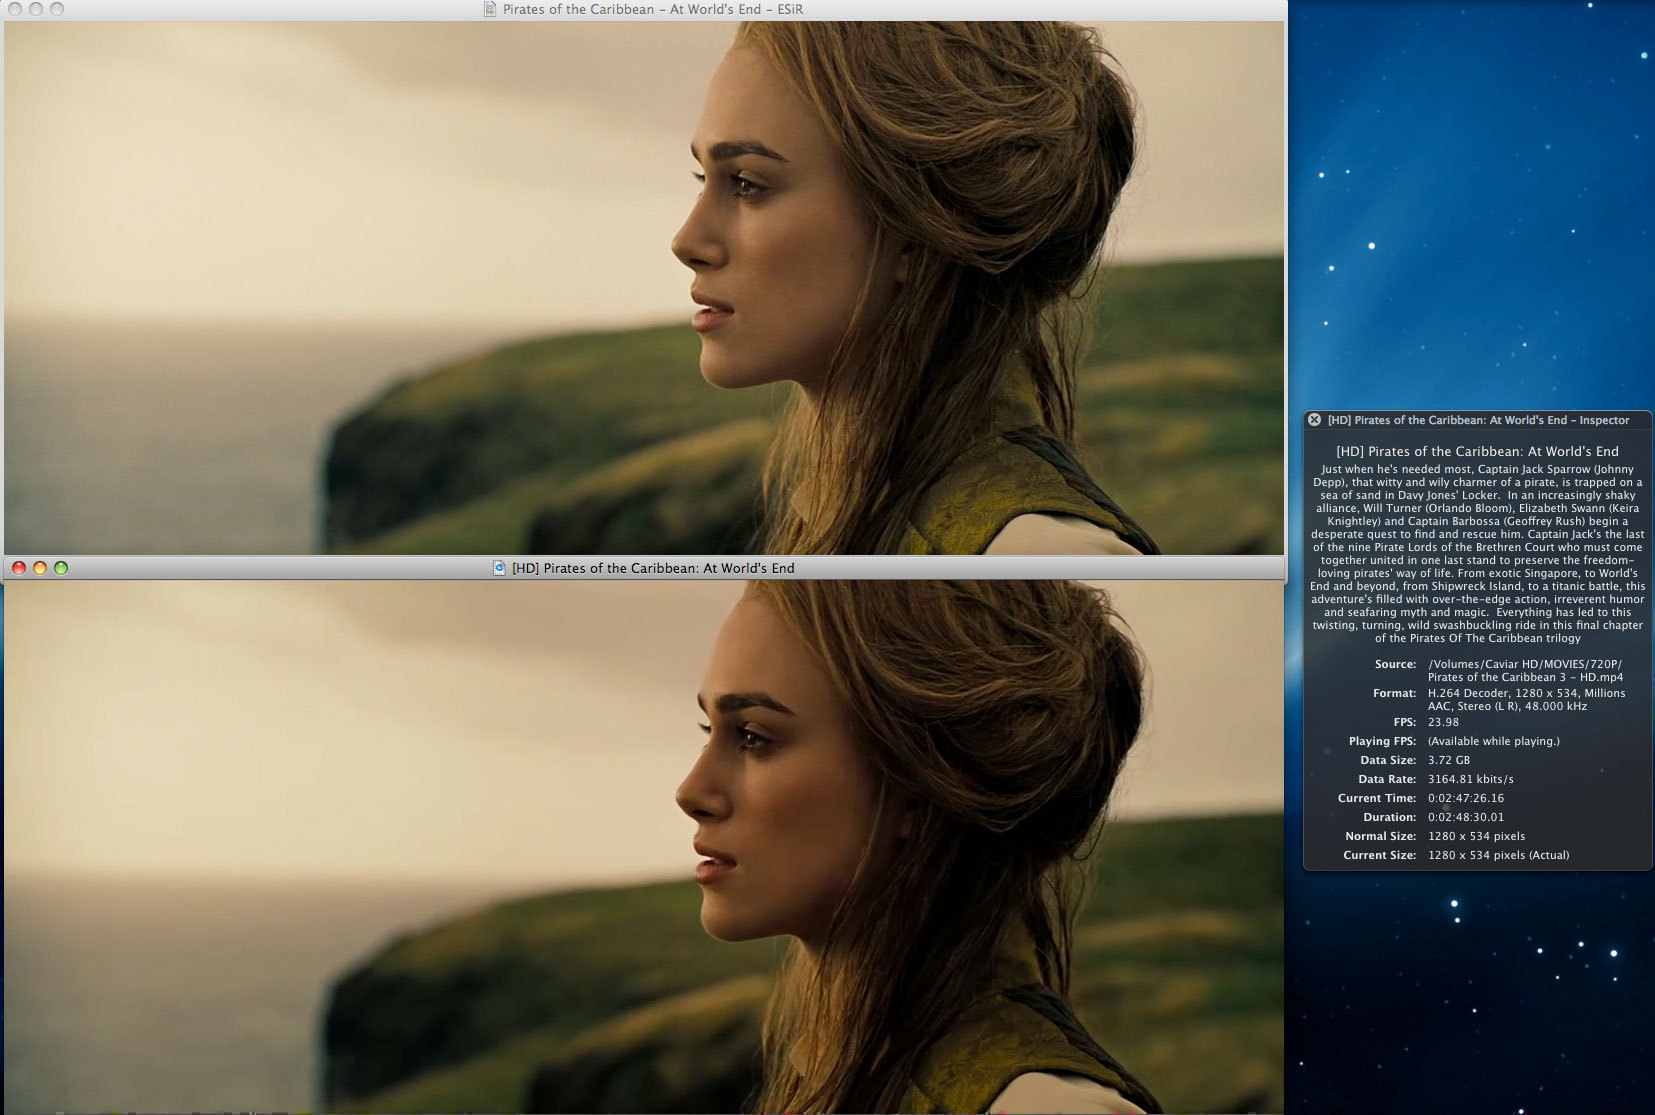Click the ESiR window title text
1655x1115 pixels.
(653, 9)
